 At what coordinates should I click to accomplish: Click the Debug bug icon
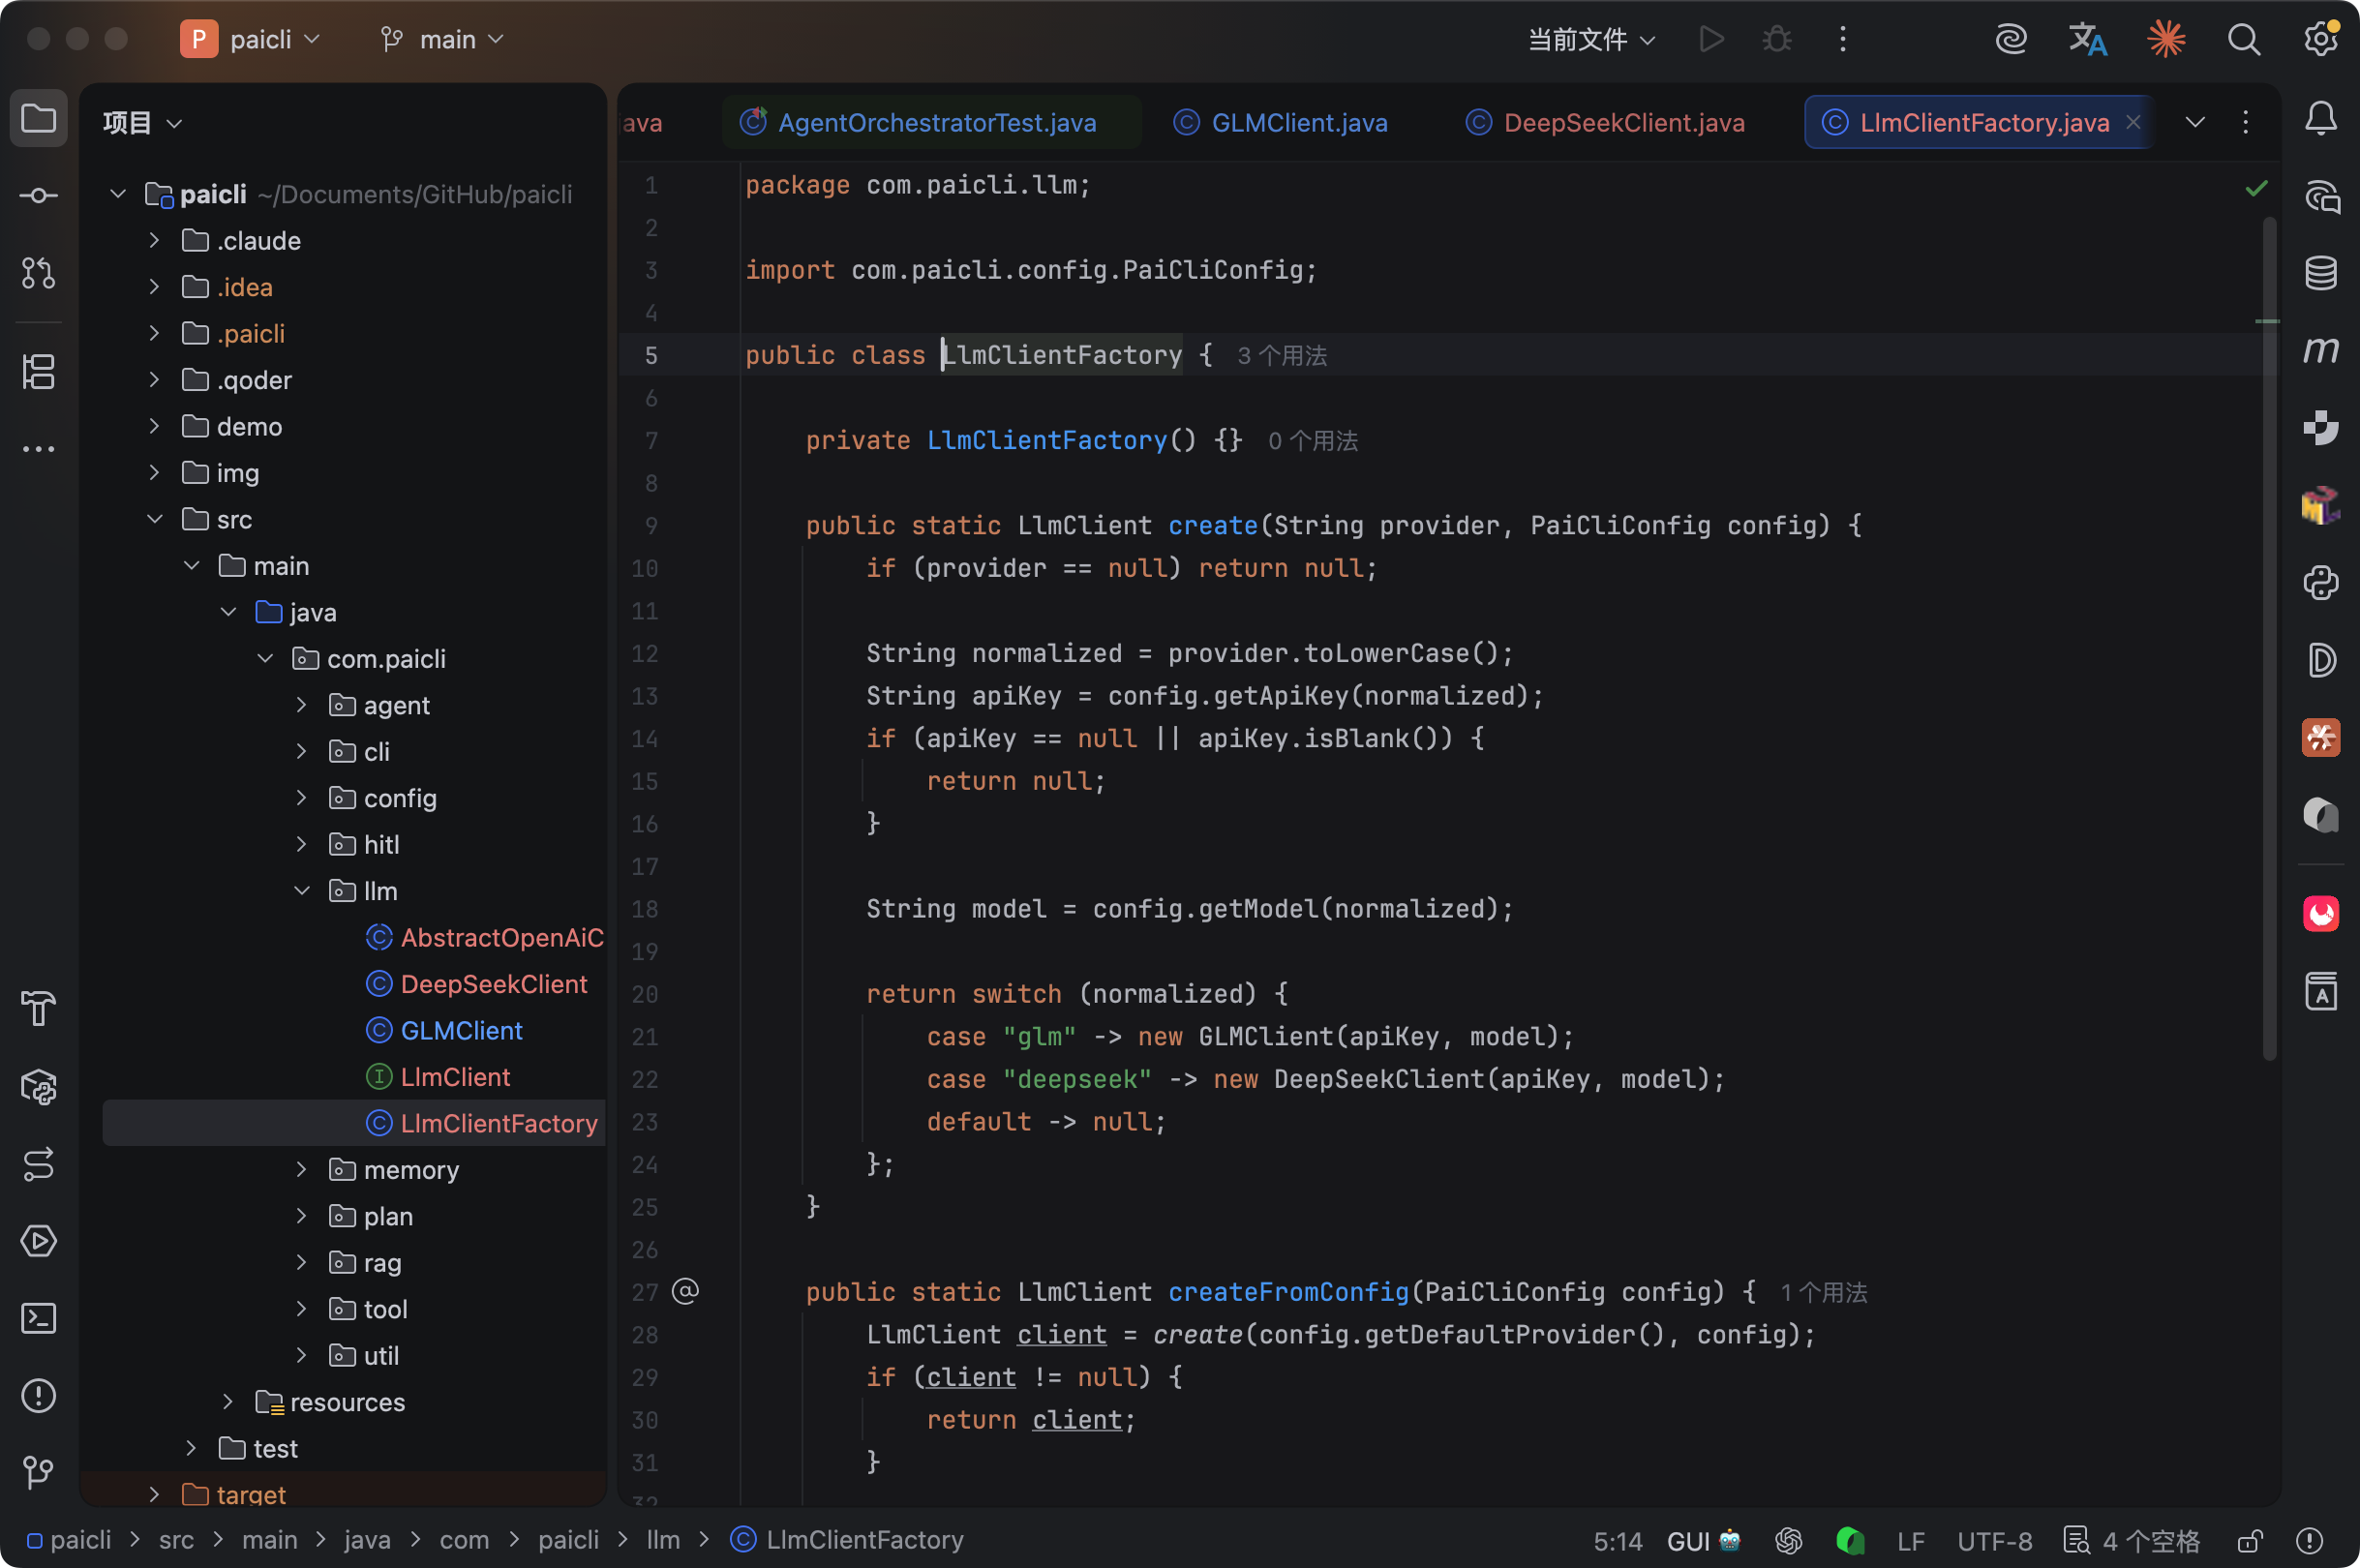coord(1777,40)
